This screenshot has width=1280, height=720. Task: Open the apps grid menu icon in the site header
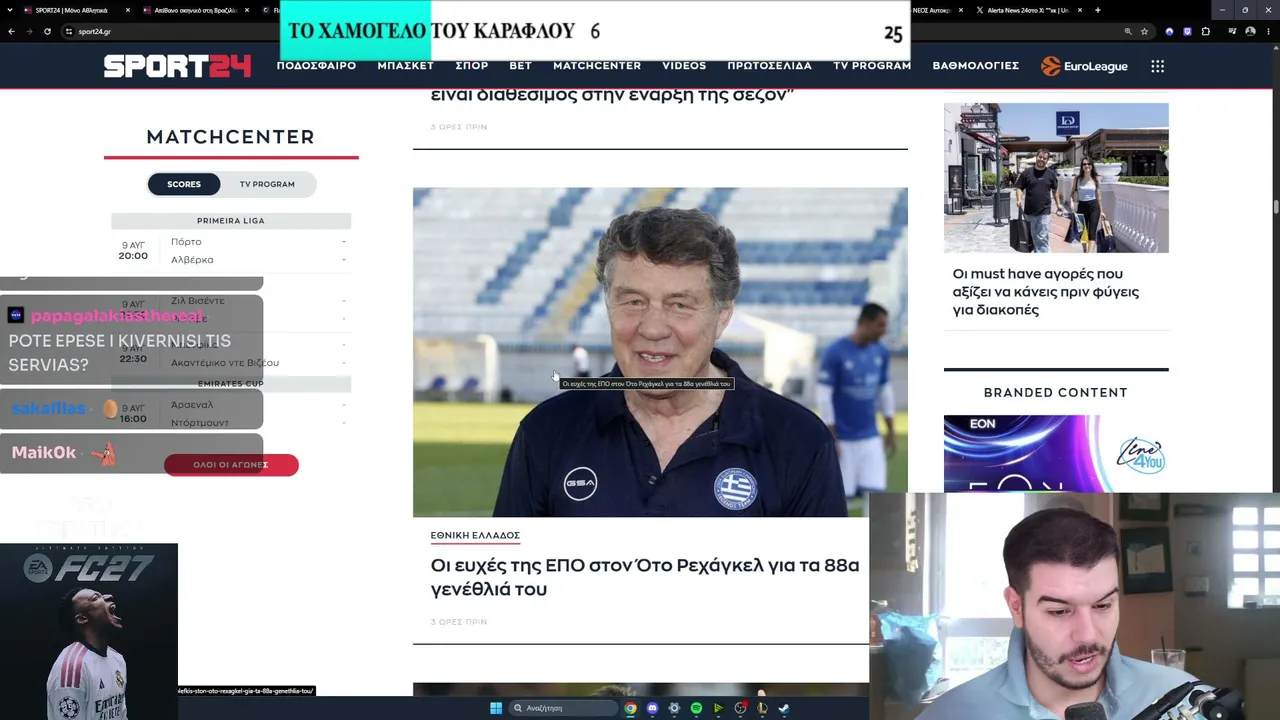[1157, 66]
